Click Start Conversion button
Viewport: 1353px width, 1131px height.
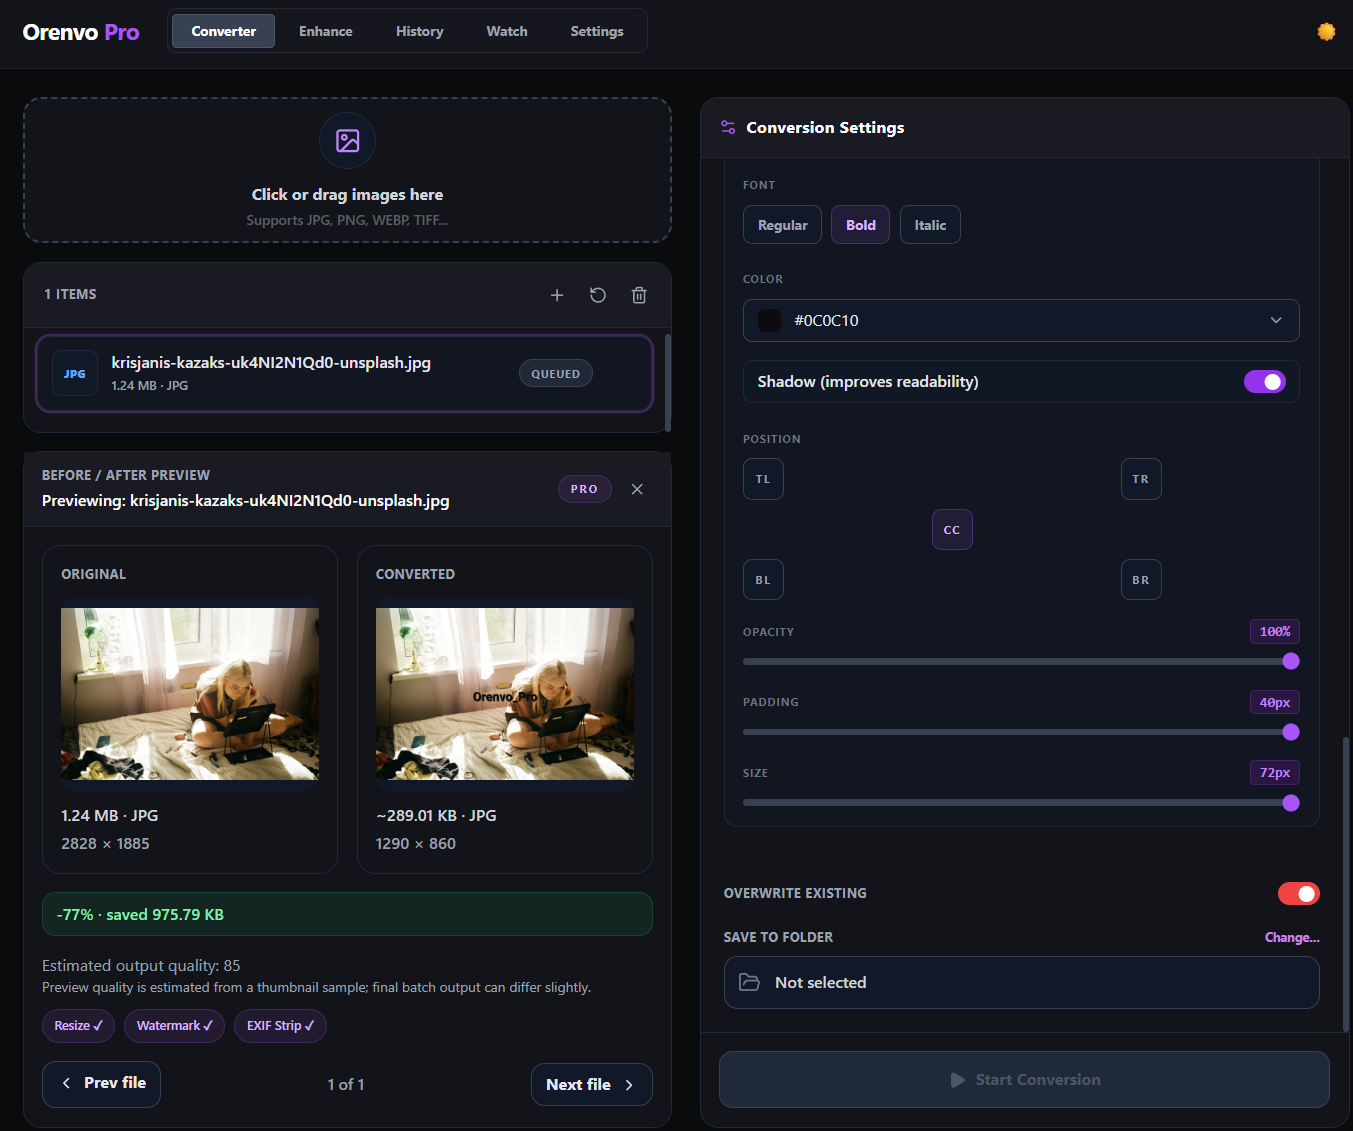(x=1024, y=1080)
